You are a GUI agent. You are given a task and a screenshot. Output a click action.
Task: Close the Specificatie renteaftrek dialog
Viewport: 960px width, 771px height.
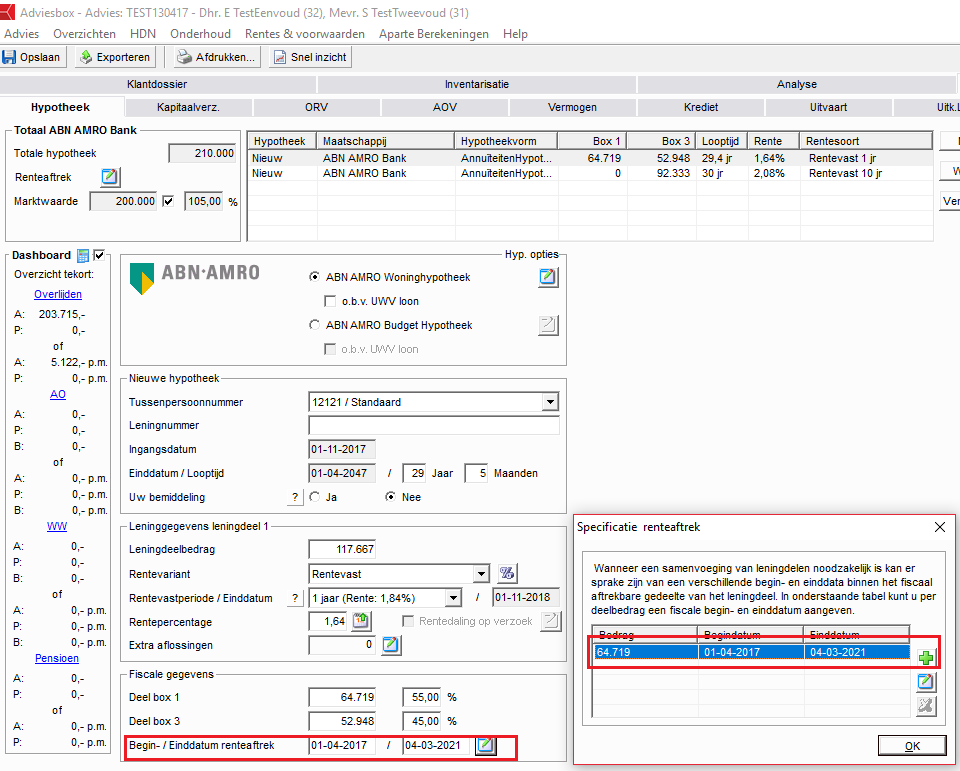[940, 527]
